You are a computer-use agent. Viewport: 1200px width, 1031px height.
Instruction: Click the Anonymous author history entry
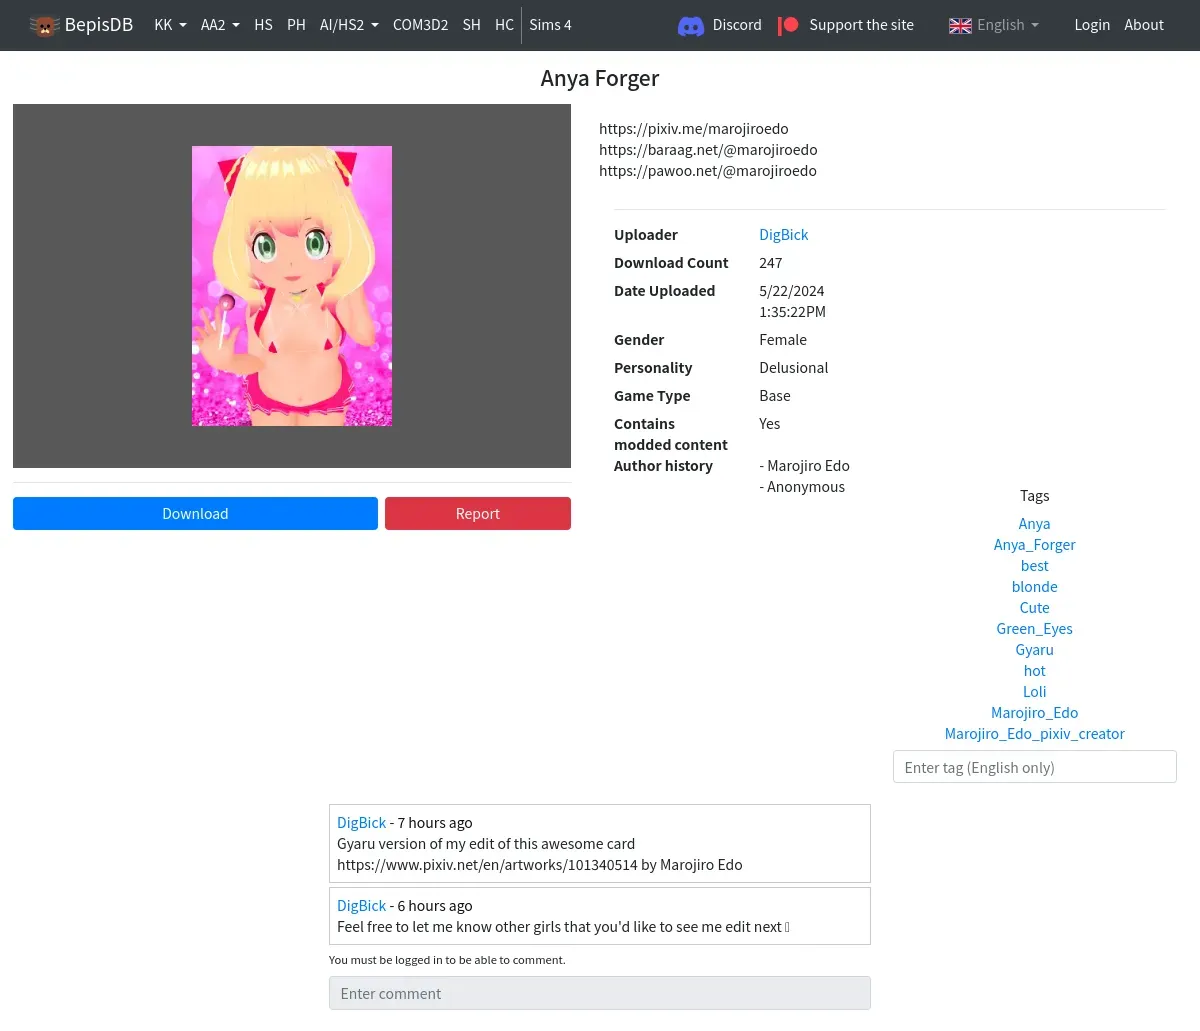[x=802, y=487]
